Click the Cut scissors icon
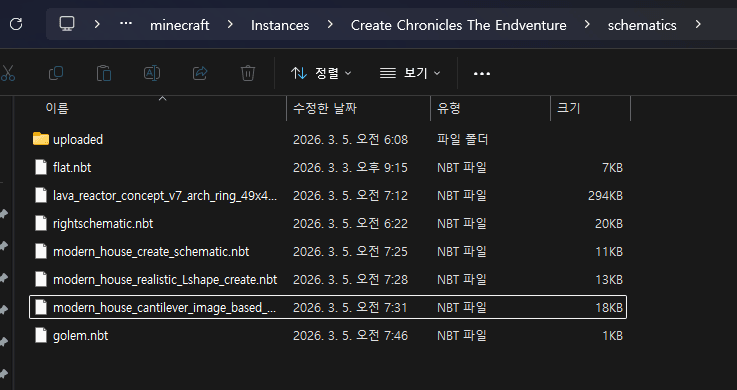 (x=8, y=73)
